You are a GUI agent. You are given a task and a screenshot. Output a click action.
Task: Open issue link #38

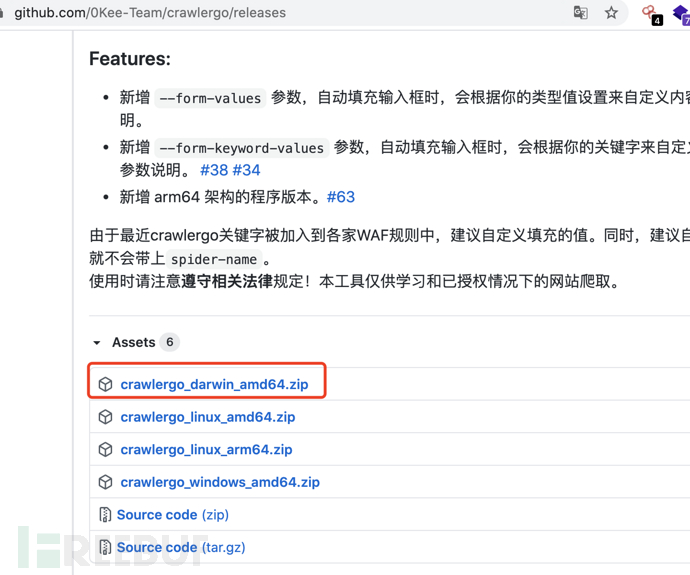click(x=214, y=170)
